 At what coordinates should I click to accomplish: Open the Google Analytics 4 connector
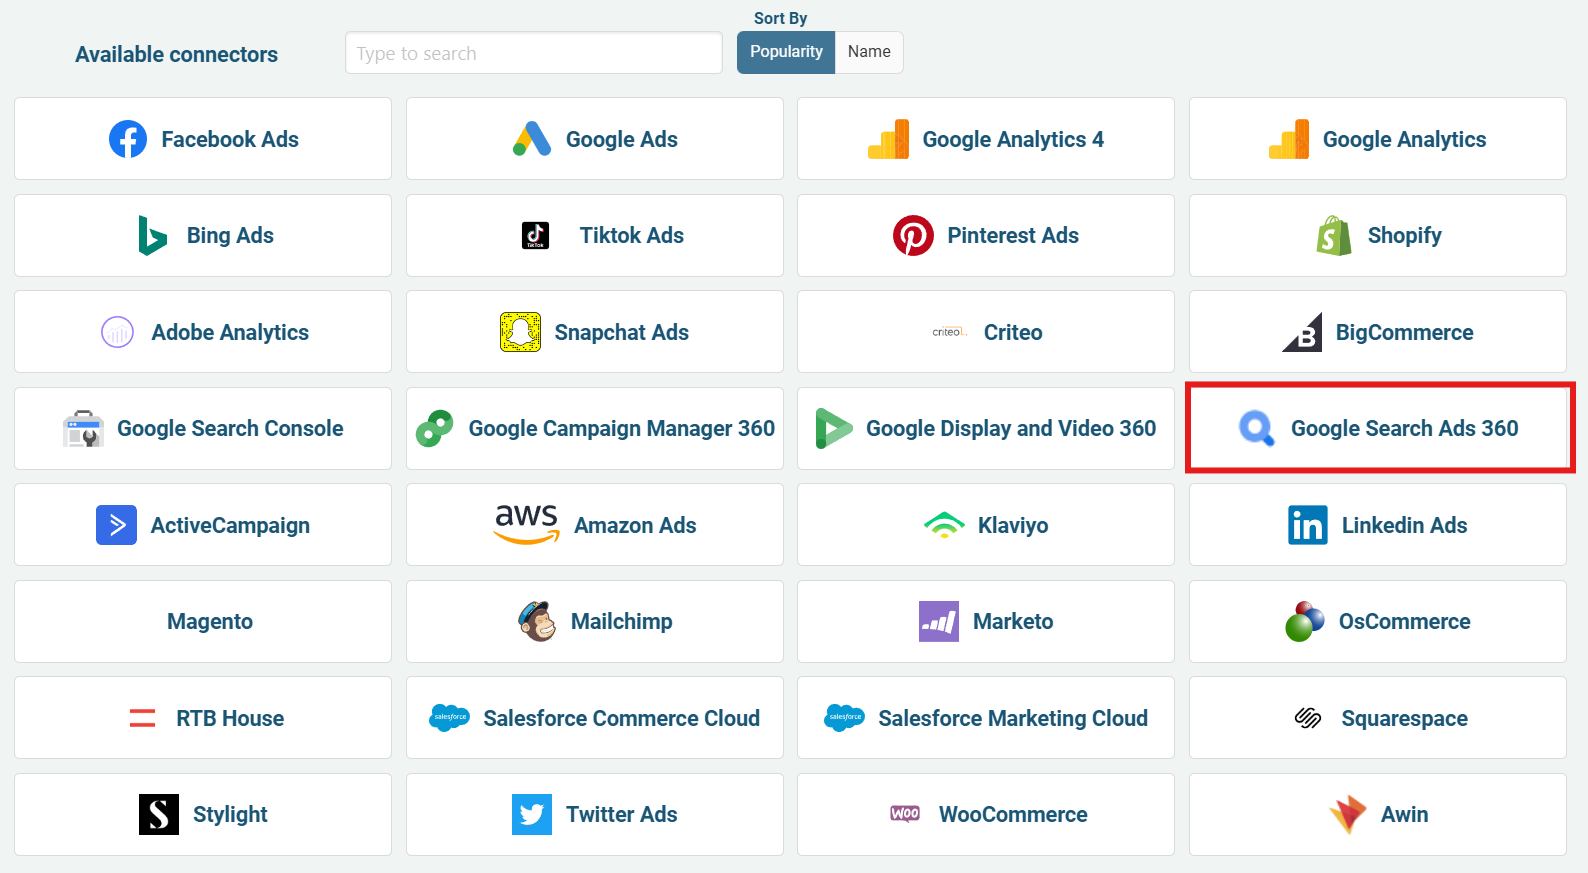985,139
